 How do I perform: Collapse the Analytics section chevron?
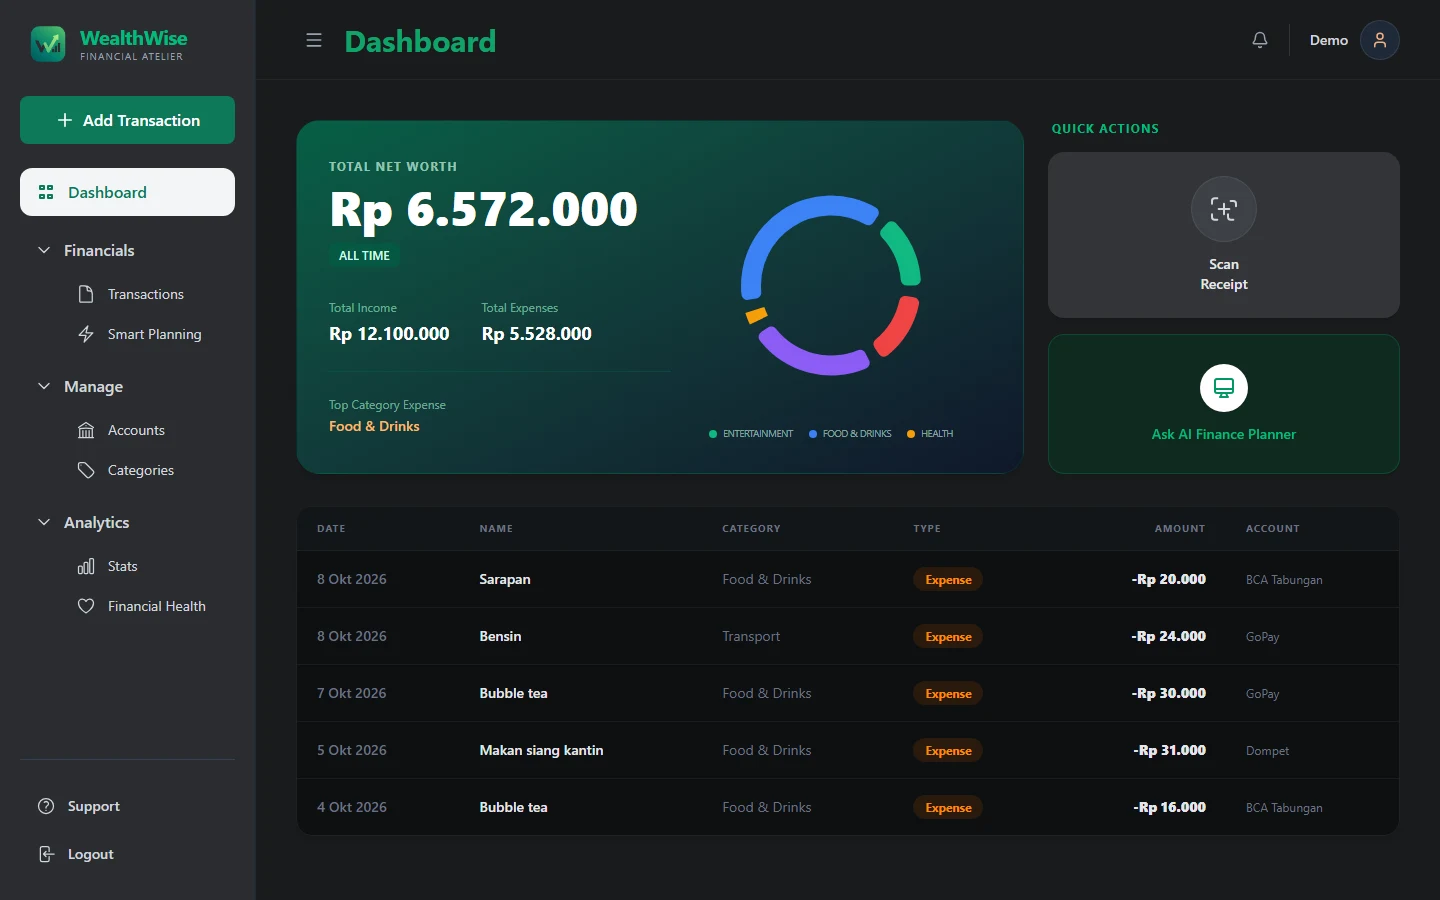(x=44, y=522)
